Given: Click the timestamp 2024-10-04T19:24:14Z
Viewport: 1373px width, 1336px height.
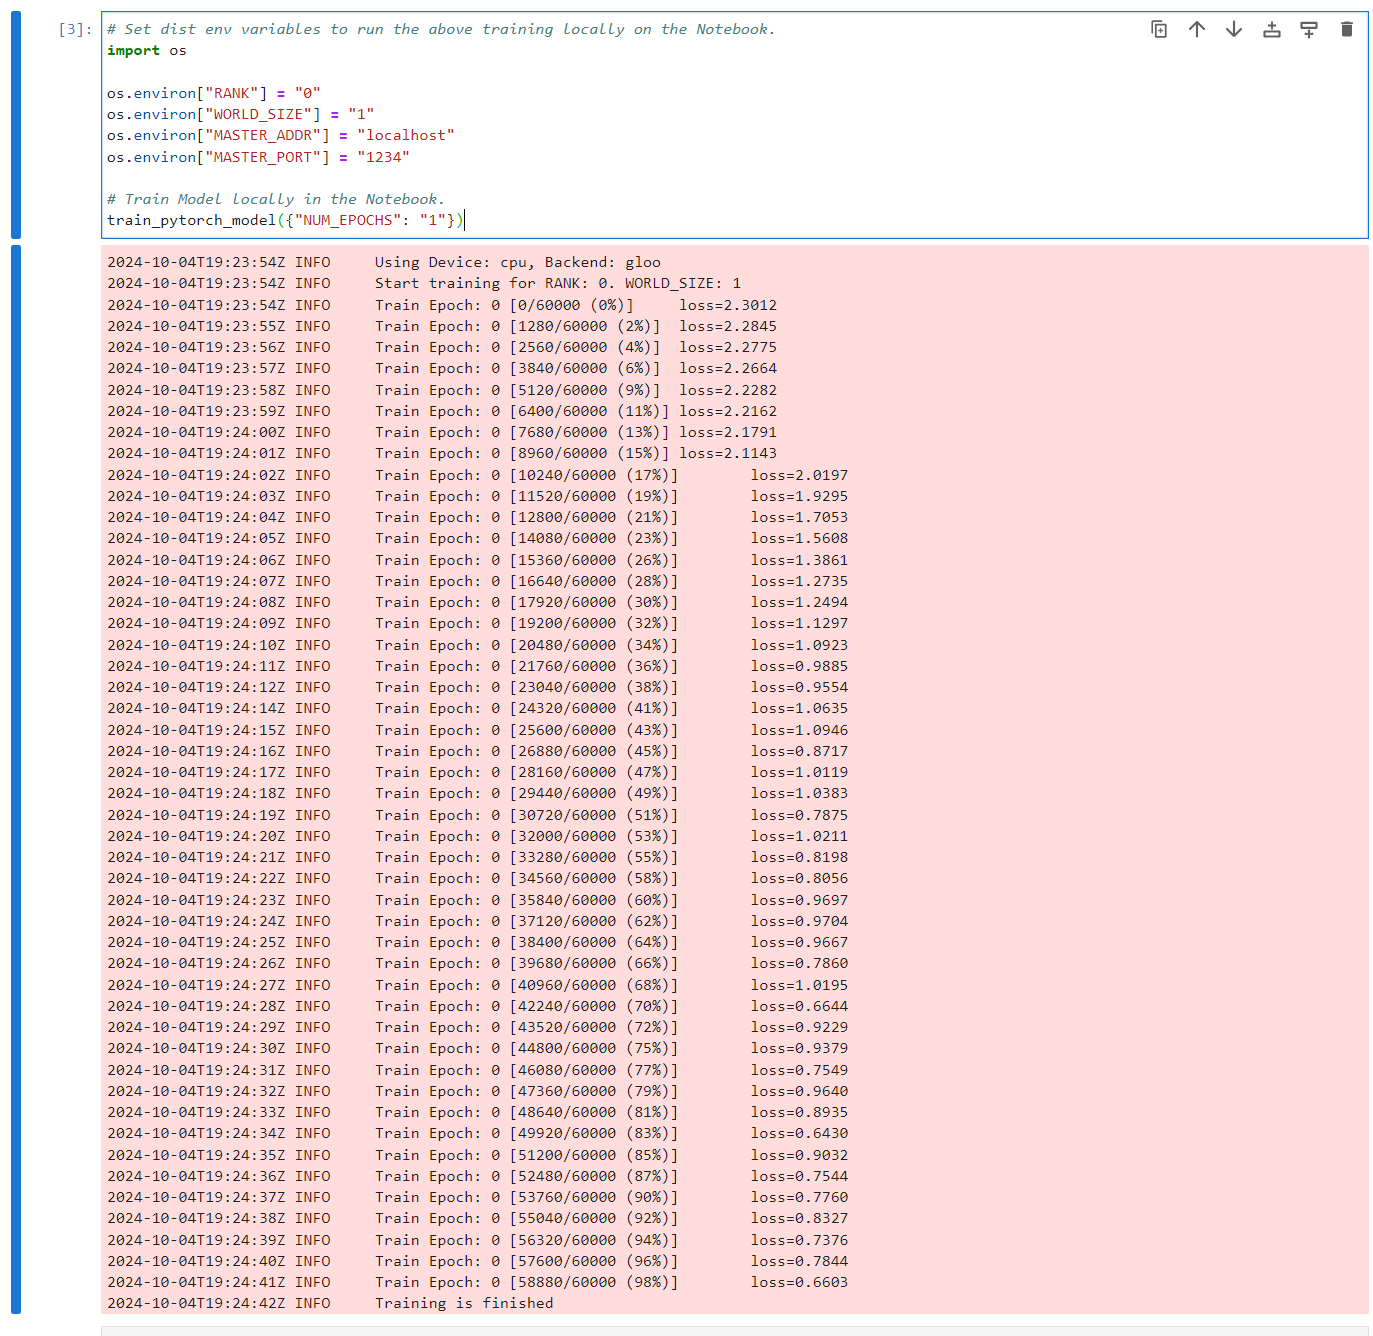Looking at the screenshot, I should 196,708.
